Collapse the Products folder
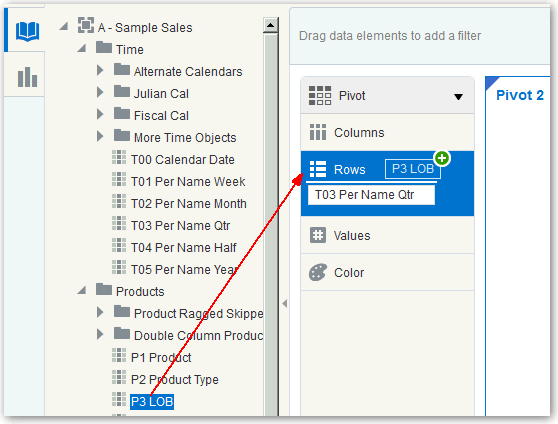This screenshot has height=424, width=558. pos(82,290)
